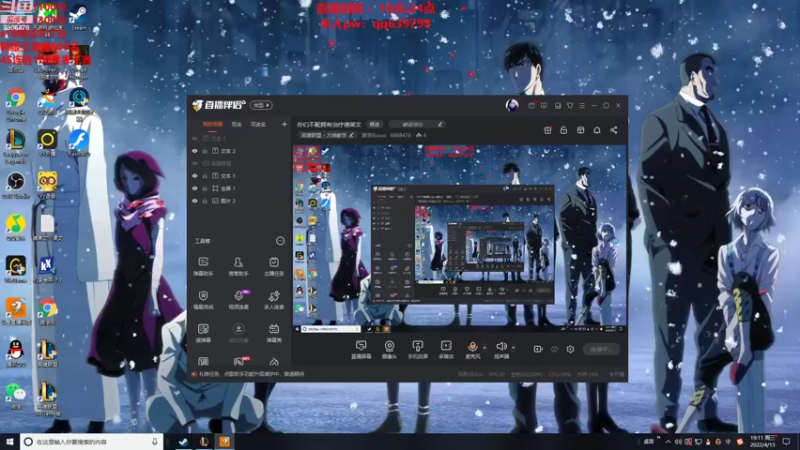Open the notification bell above the preview

tap(597, 130)
